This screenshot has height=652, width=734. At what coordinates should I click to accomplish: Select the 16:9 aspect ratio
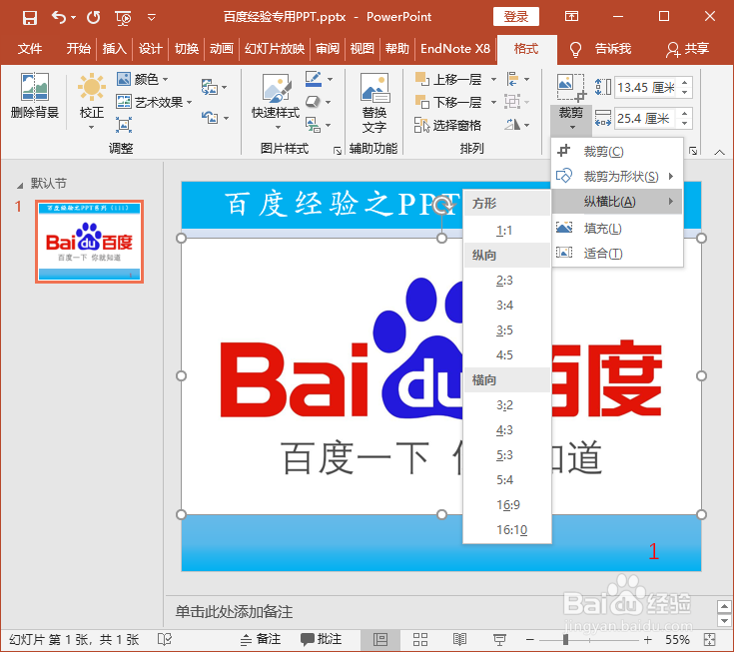point(507,505)
